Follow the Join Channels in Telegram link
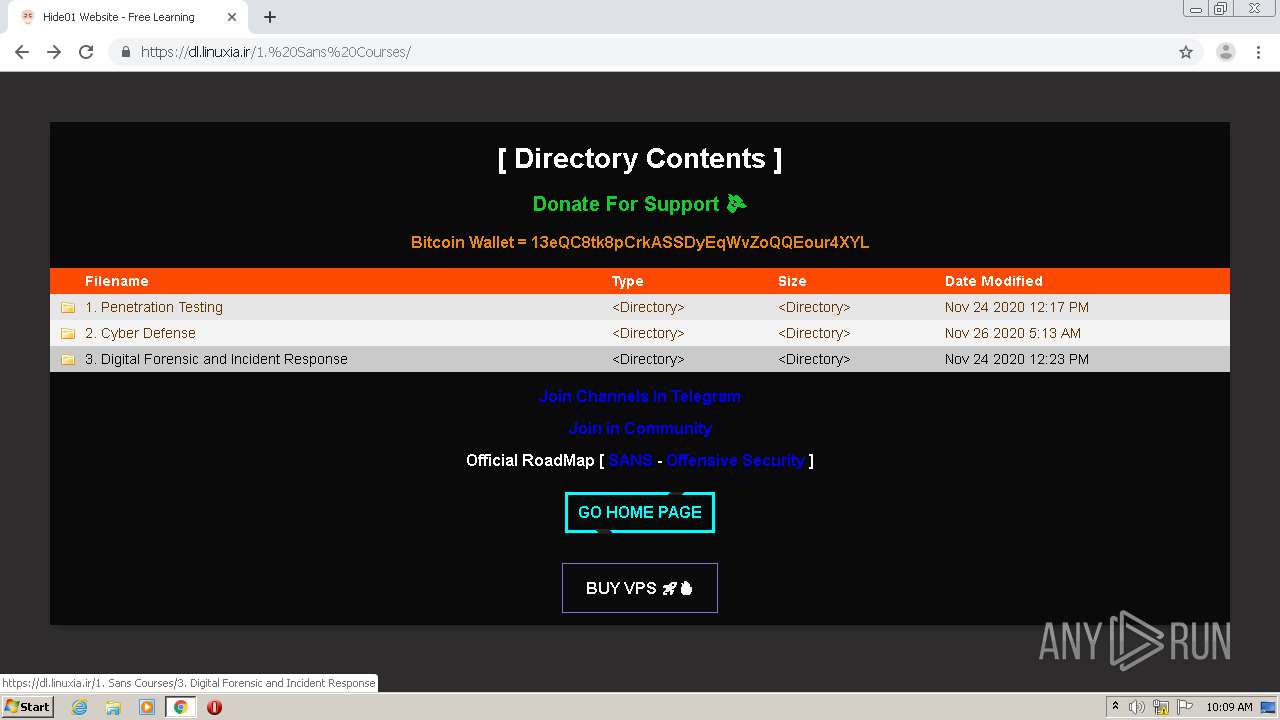 click(x=640, y=396)
